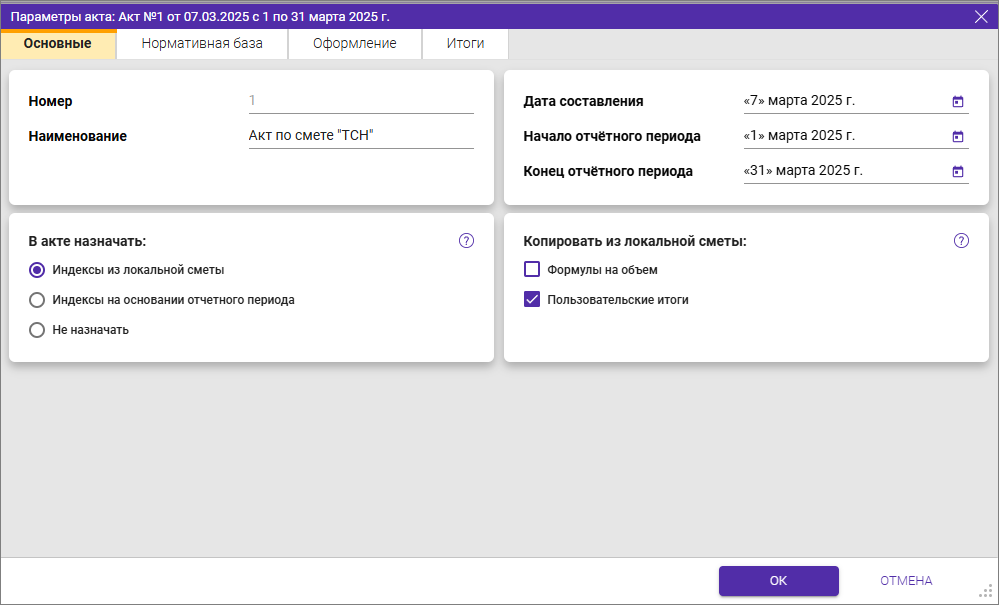
Task: Open calendar for Дата составления
Action: (957, 101)
